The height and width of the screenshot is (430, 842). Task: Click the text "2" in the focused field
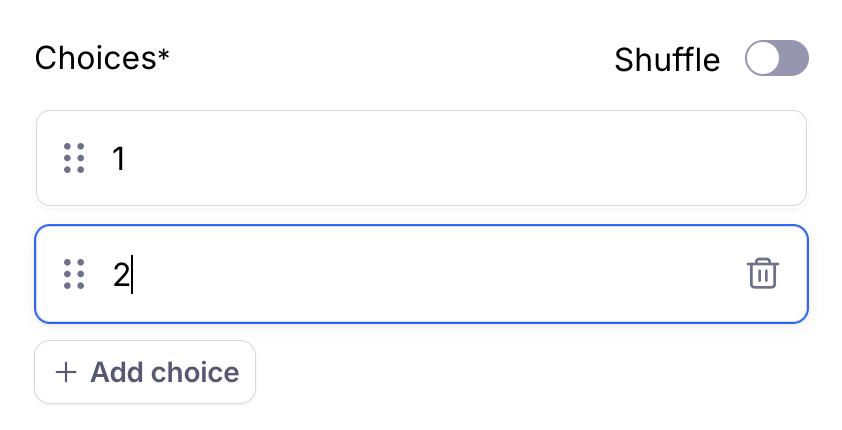pos(120,274)
